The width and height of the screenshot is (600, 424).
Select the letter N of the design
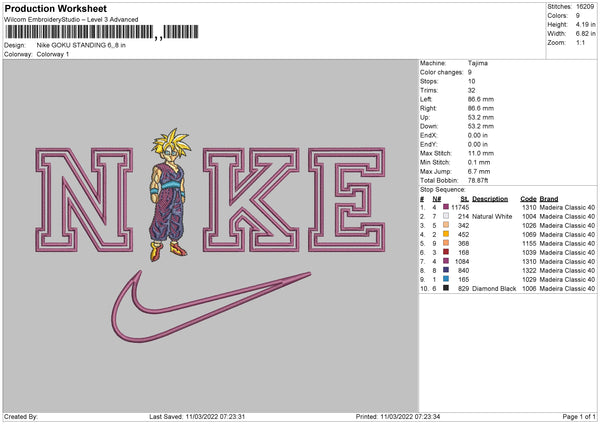click(x=84, y=200)
